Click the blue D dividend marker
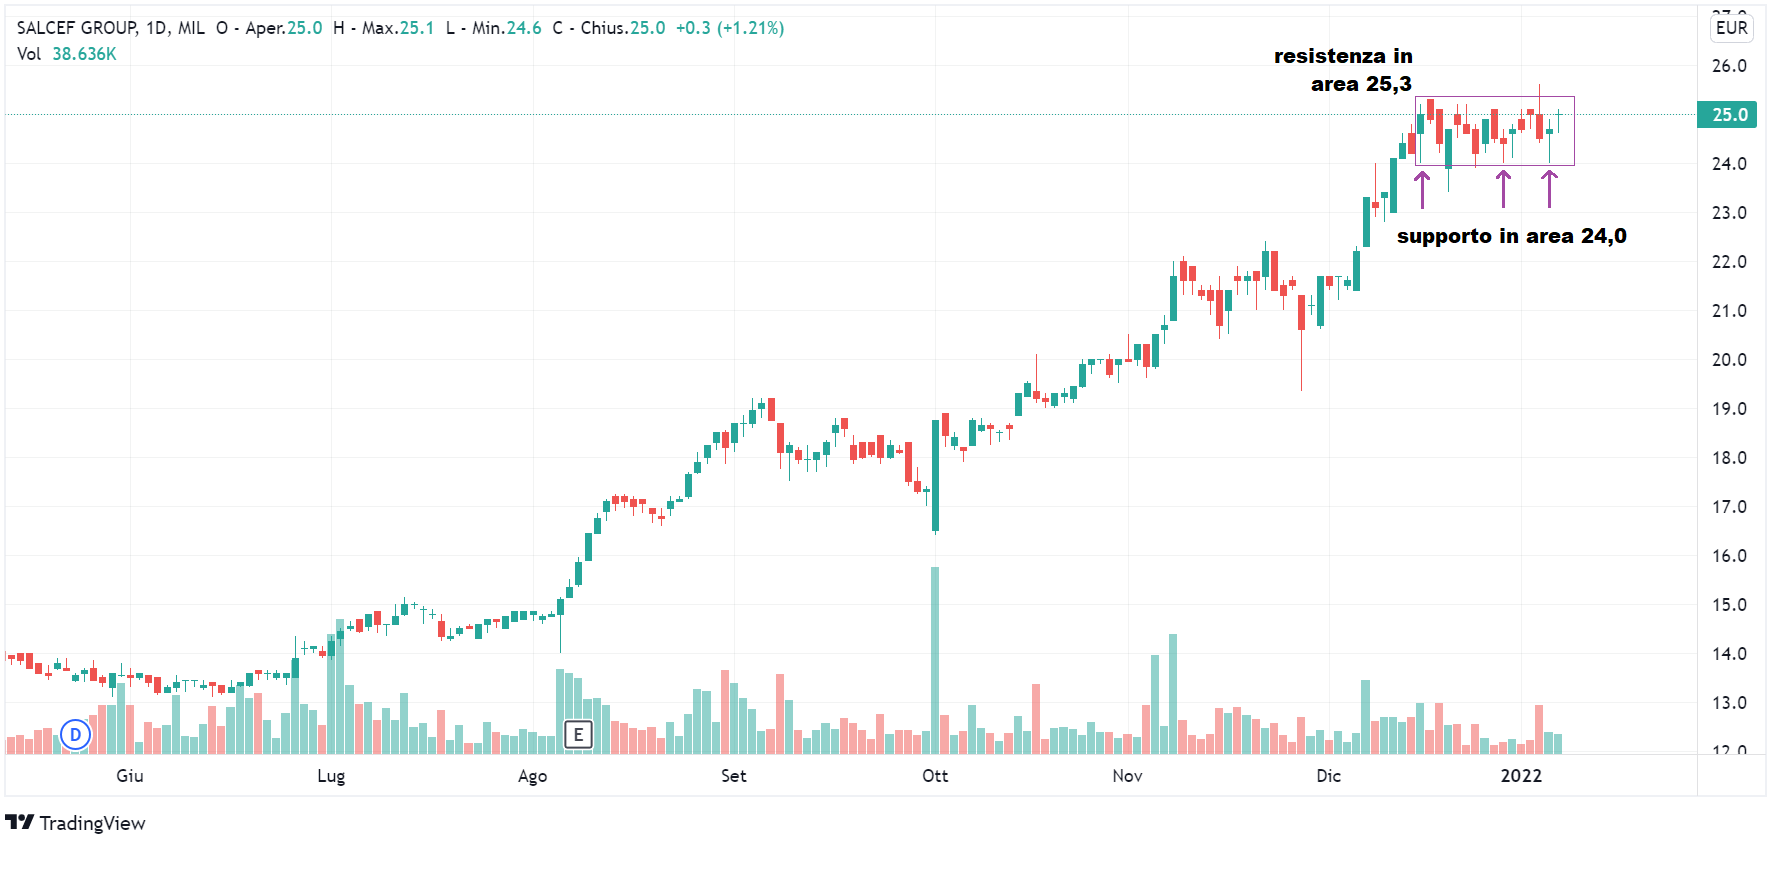 coord(75,735)
